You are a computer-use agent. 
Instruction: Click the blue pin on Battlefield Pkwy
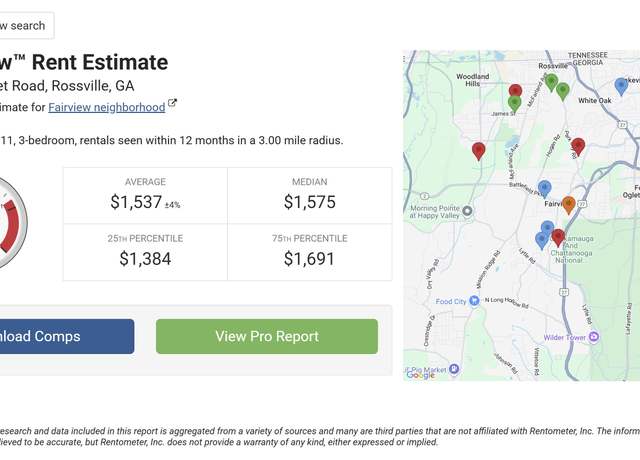click(544, 189)
